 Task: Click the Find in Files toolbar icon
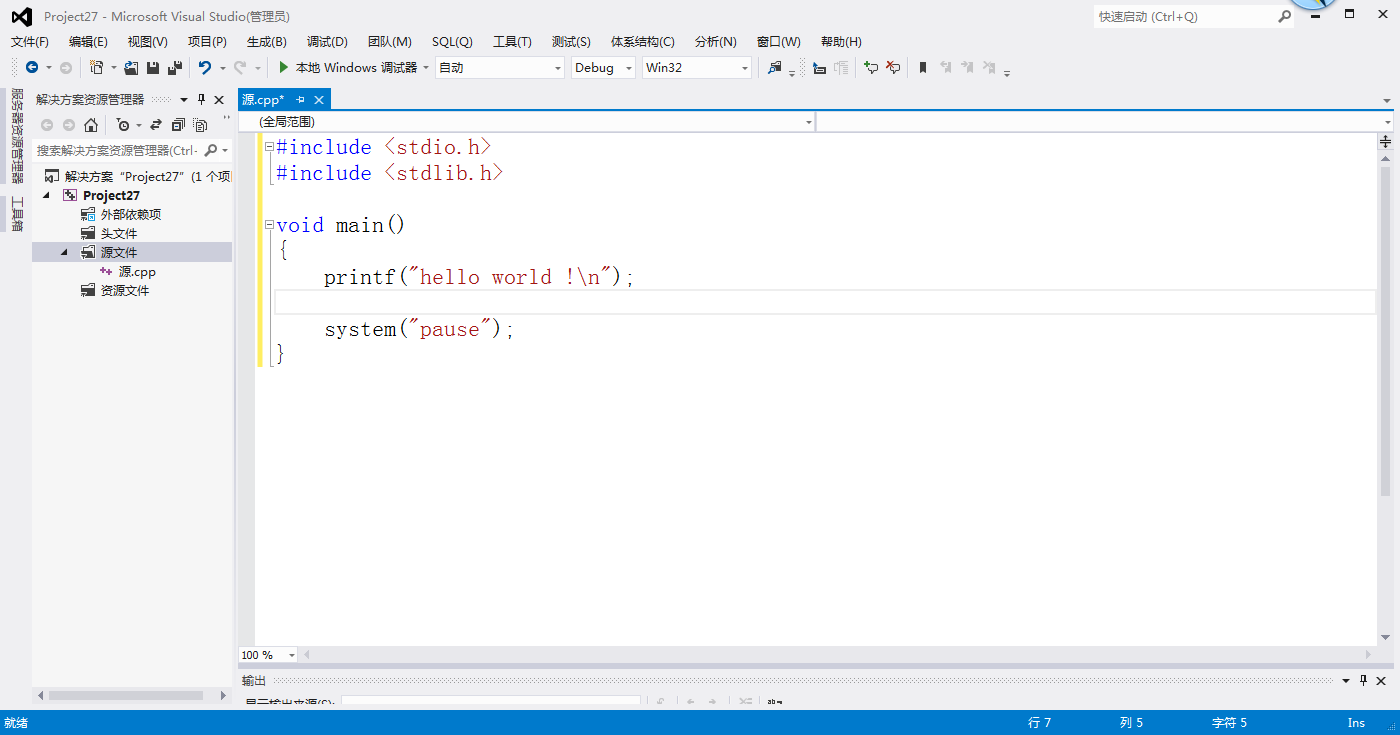pos(774,67)
